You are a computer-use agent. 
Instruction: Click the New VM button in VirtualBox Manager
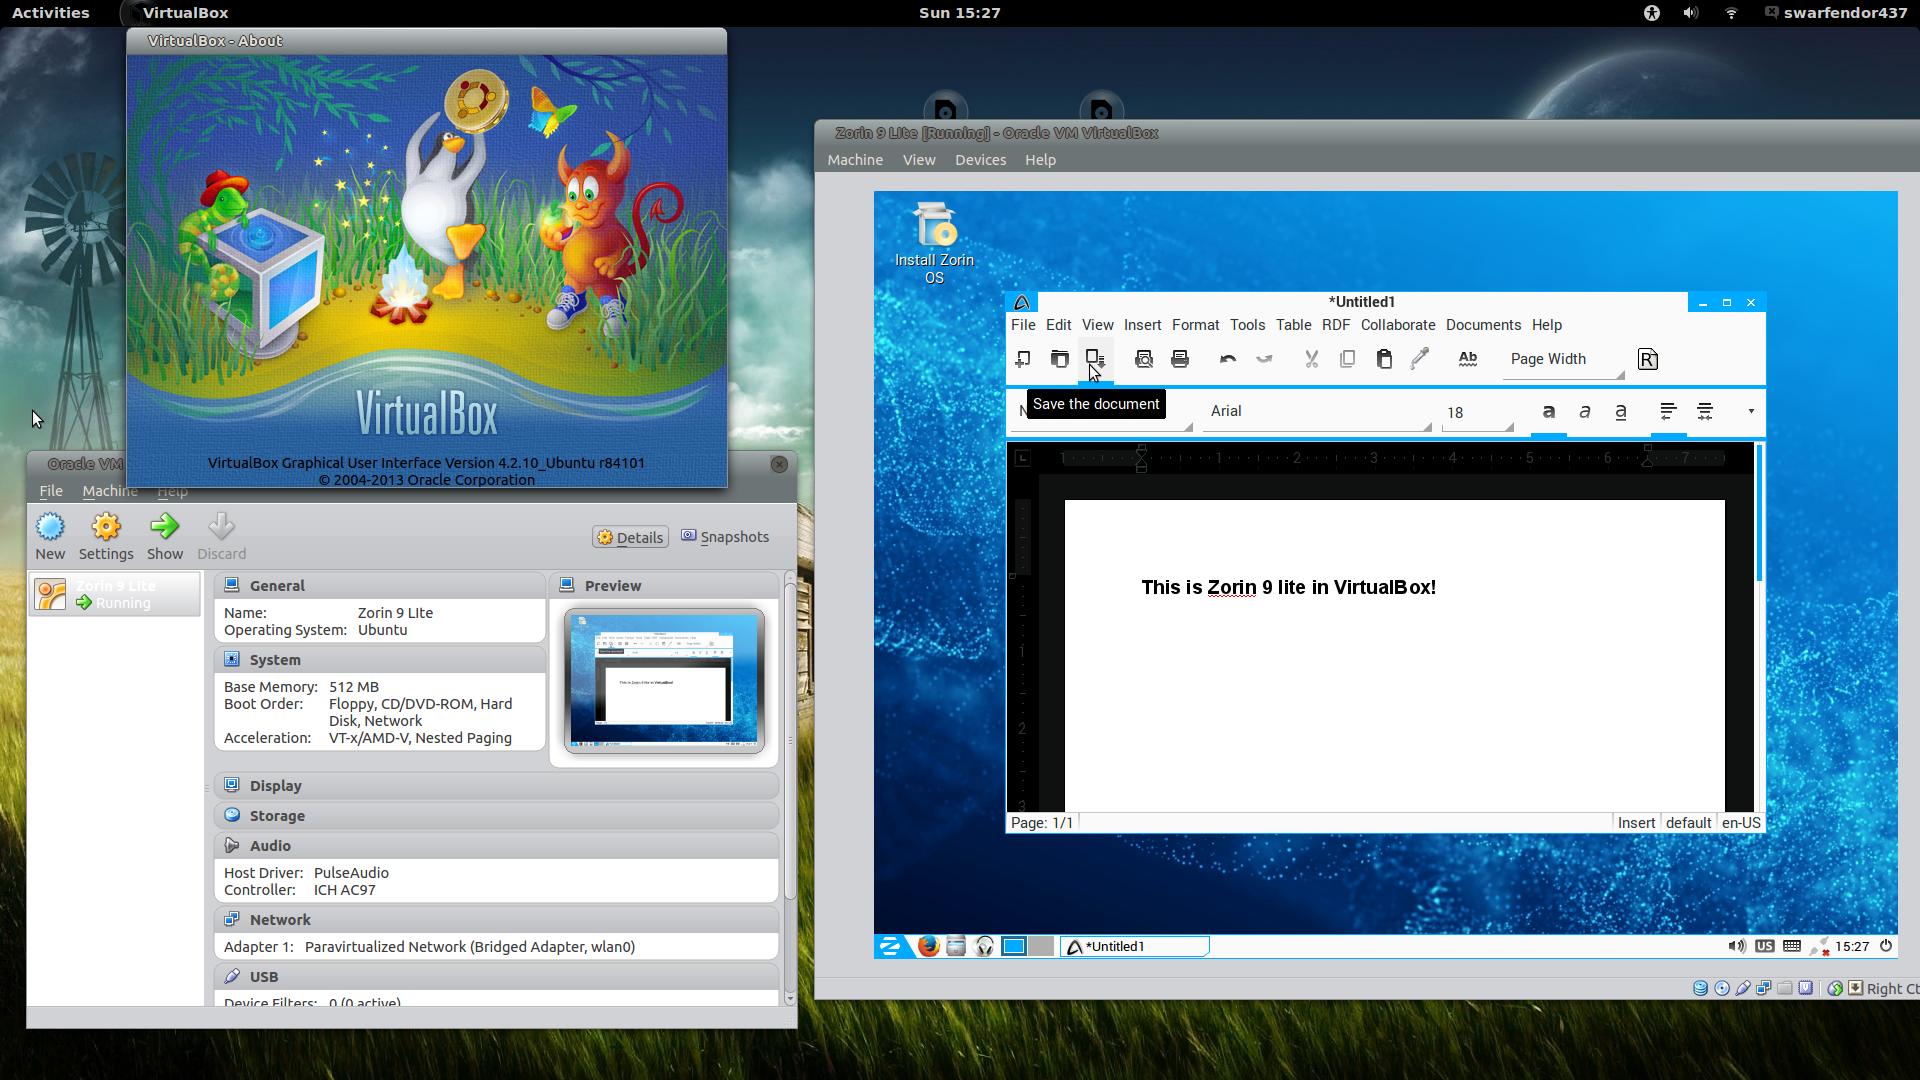[50, 537]
